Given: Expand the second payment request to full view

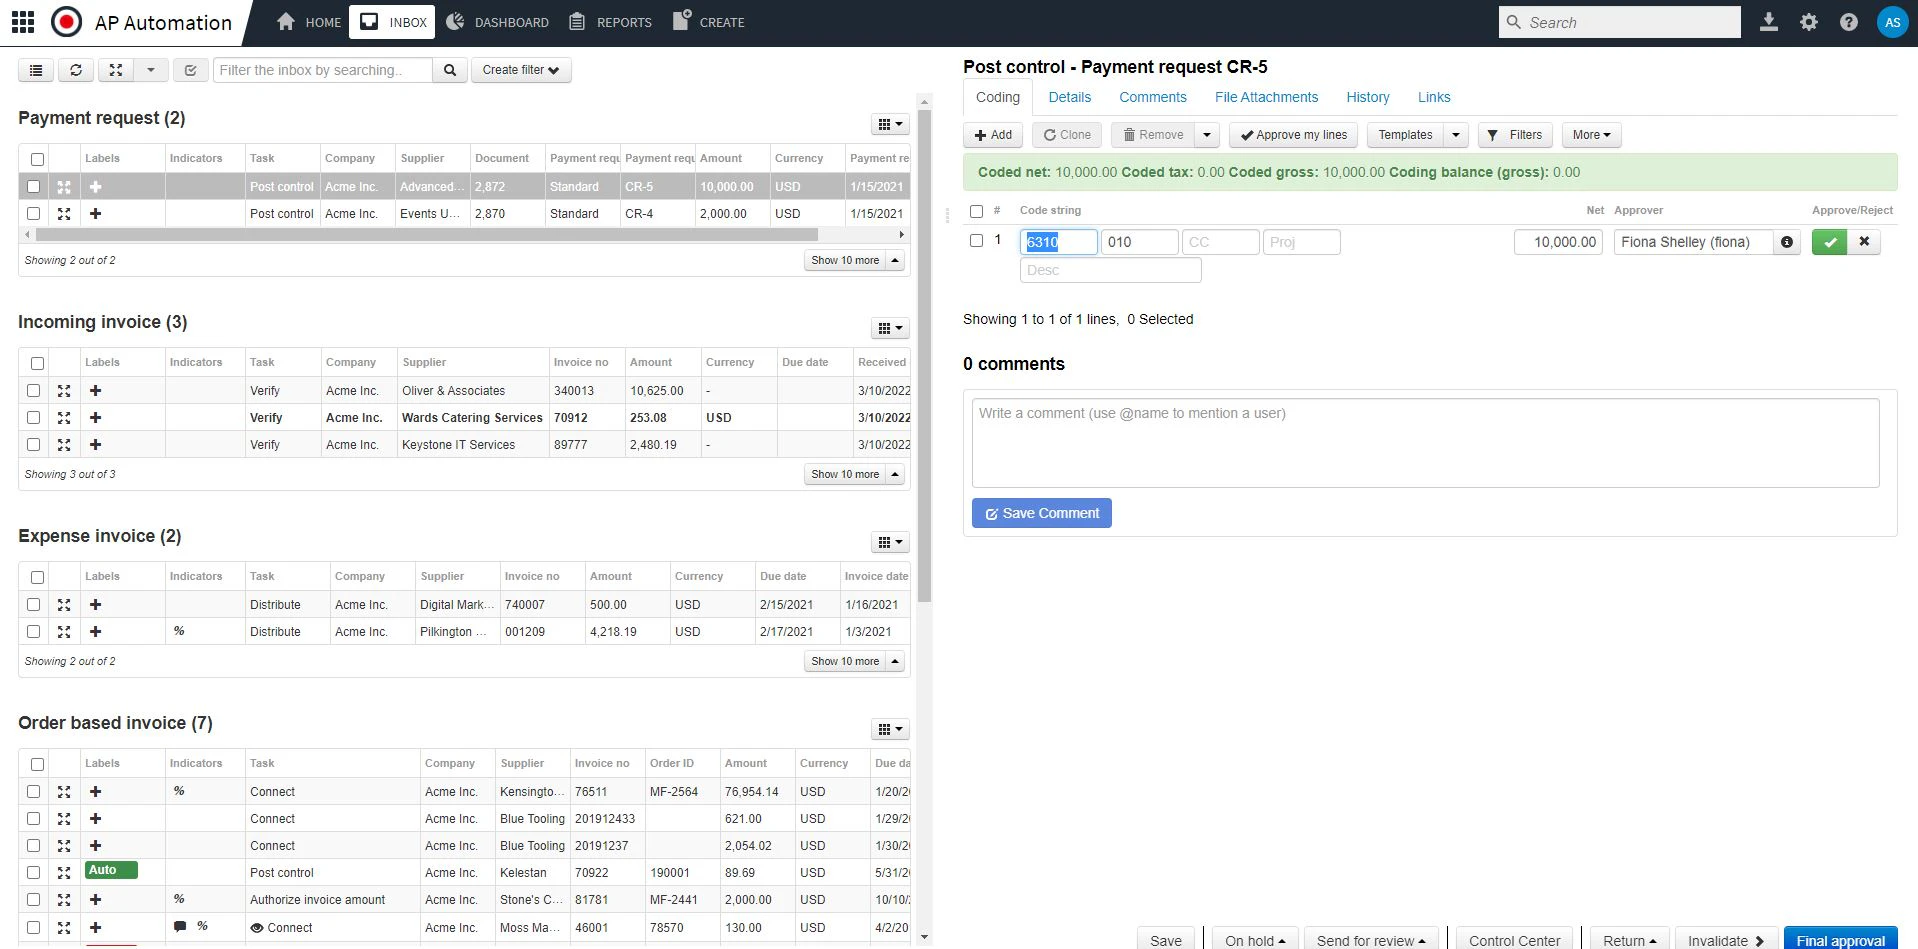Looking at the screenshot, I should point(64,213).
